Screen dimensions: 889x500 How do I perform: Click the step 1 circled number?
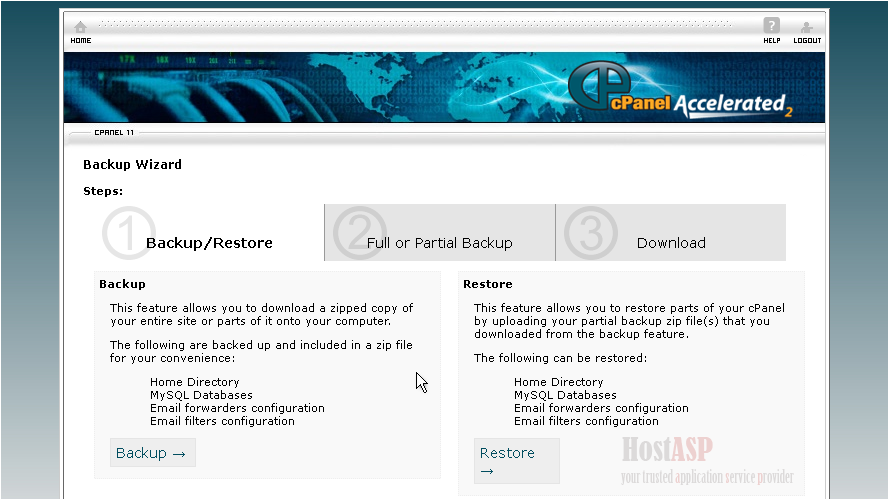tap(123, 233)
